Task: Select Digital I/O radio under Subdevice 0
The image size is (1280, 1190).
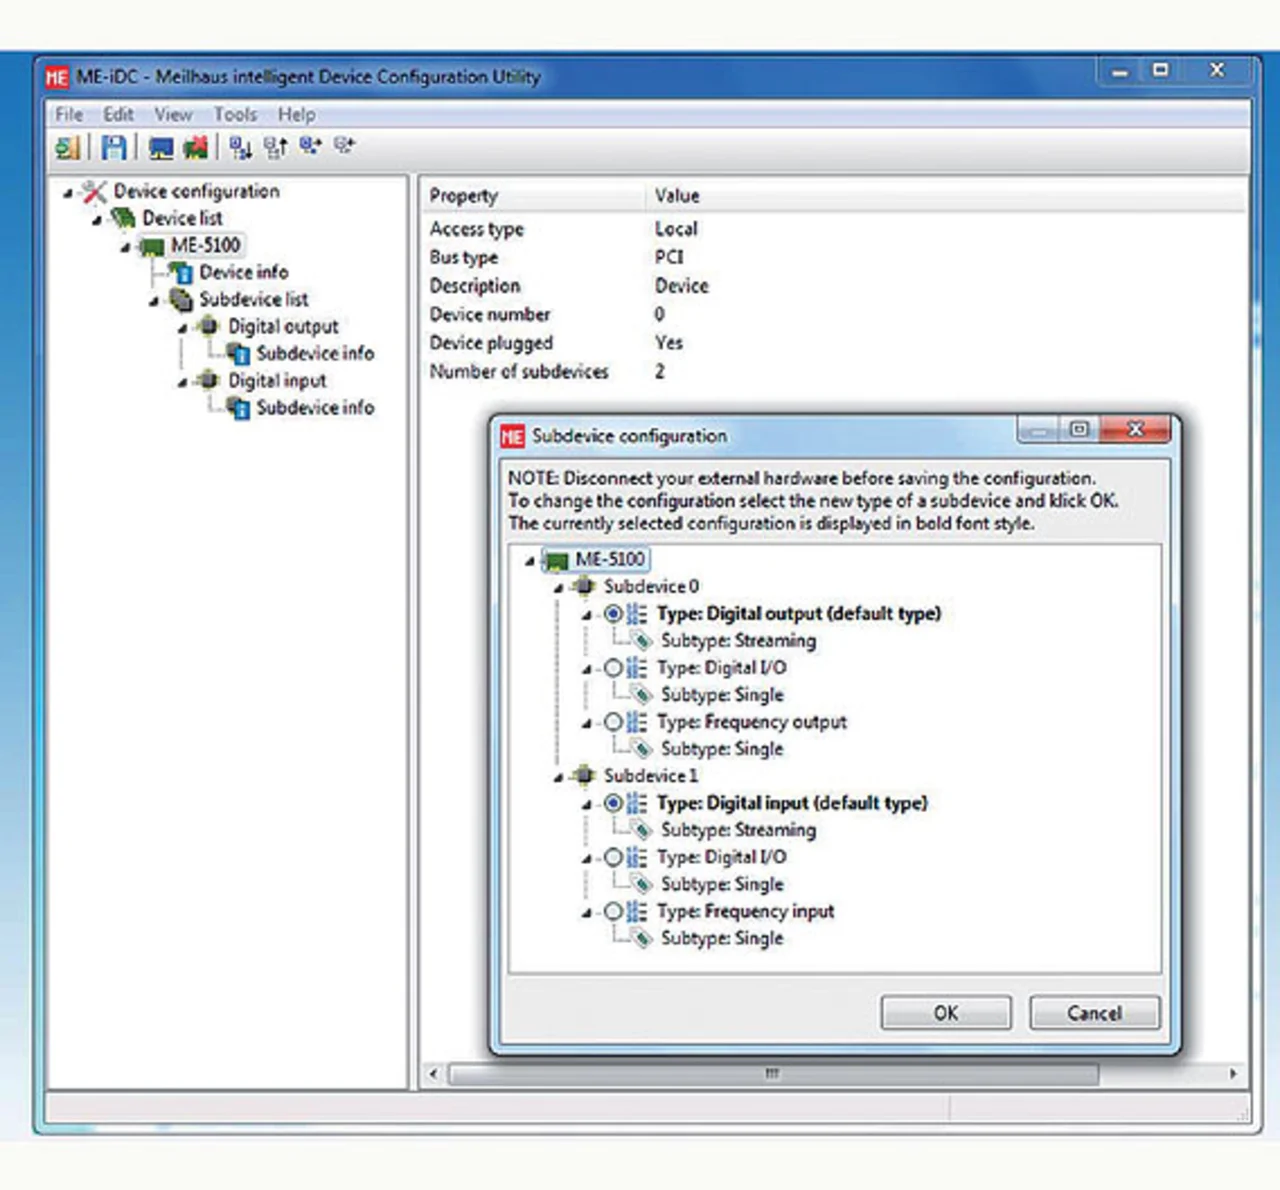Action: 613,667
